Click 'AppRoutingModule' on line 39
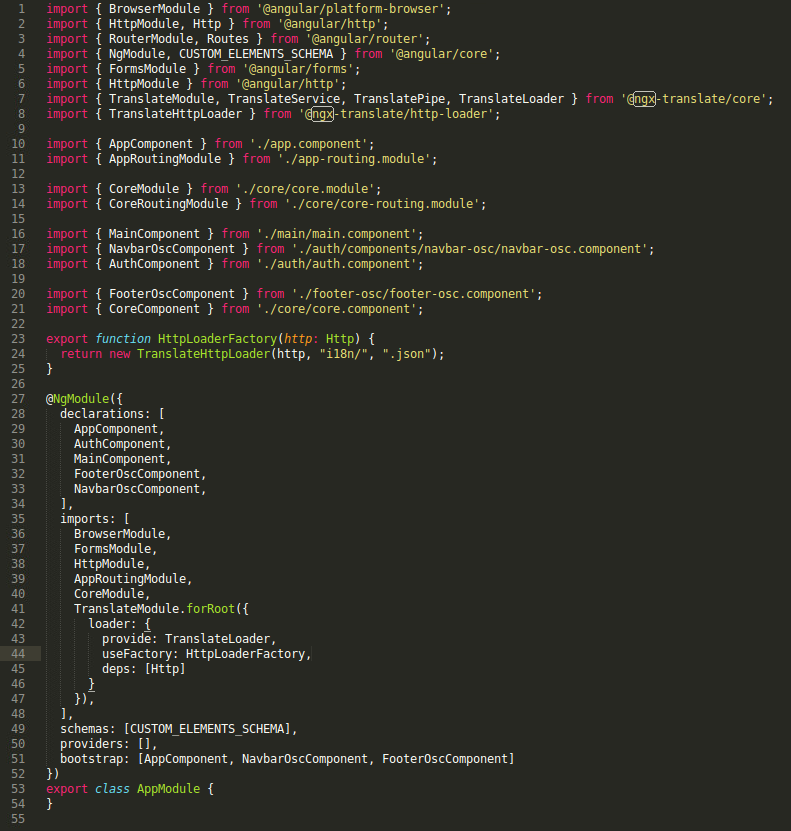Viewport: 791px width, 831px height. pyautogui.click(x=130, y=579)
